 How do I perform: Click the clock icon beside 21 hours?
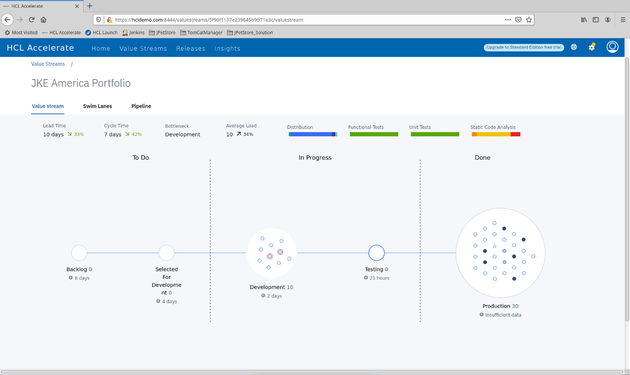tap(366, 278)
